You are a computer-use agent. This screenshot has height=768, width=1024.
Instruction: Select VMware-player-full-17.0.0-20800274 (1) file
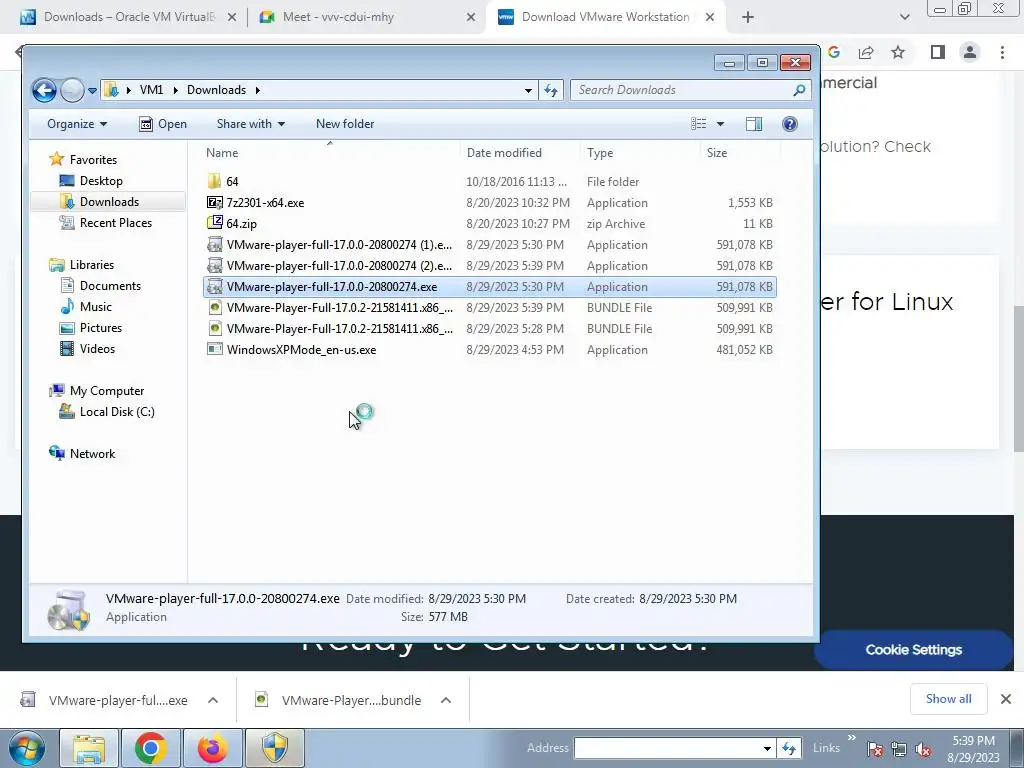490,245
